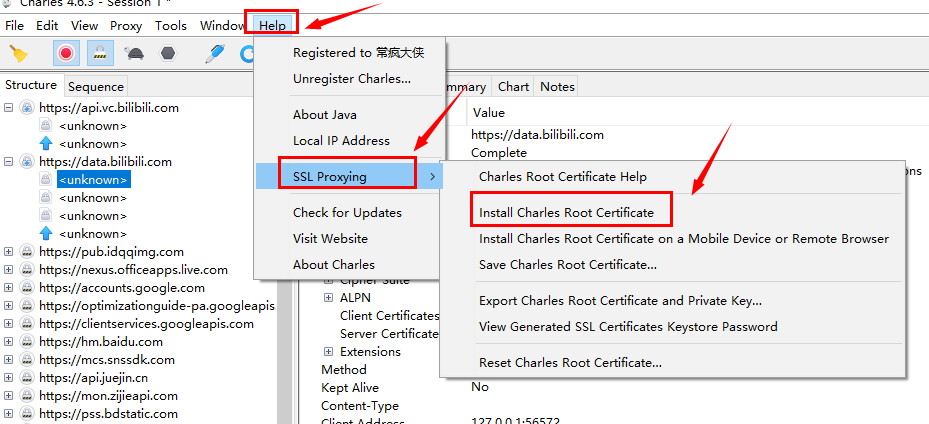This screenshot has width=929, height=424.
Task: Expand the pub.idqqimg.com node
Action: [8, 252]
